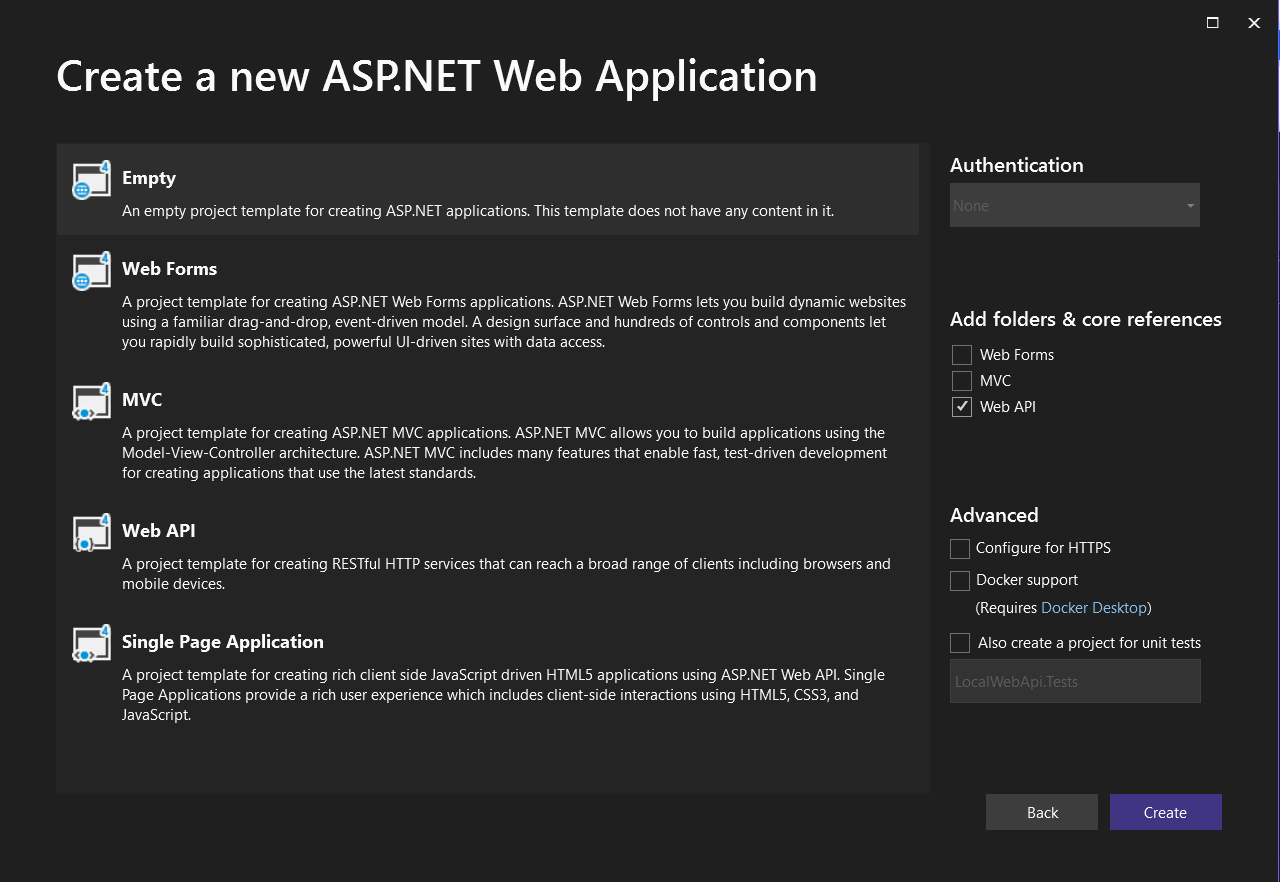Enable the Web Forms folders checkbox
This screenshot has width=1280, height=882.
[x=962, y=355]
